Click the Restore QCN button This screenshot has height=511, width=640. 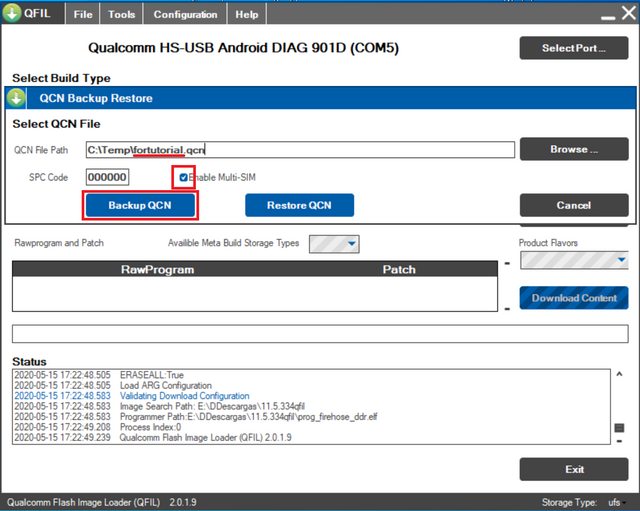[299, 205]
